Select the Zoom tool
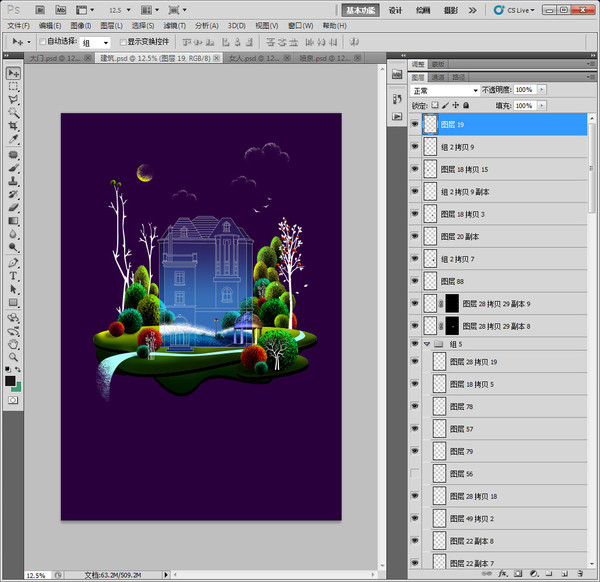Image resolution: width=600 pixels, height=582 pixels. [x=13, y=357]
